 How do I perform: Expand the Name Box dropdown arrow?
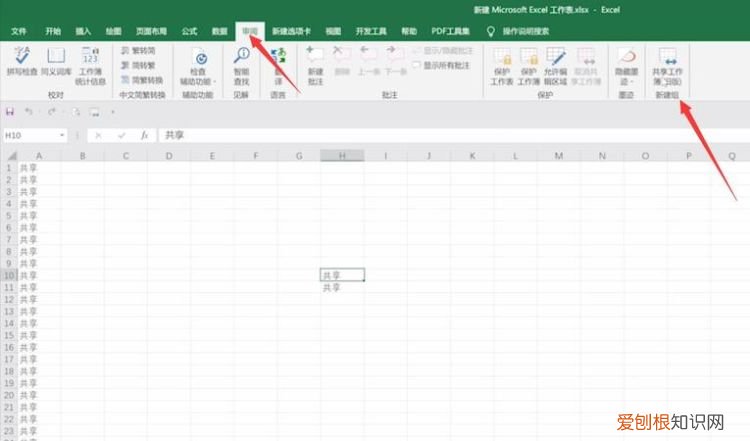tap(62, 135)
